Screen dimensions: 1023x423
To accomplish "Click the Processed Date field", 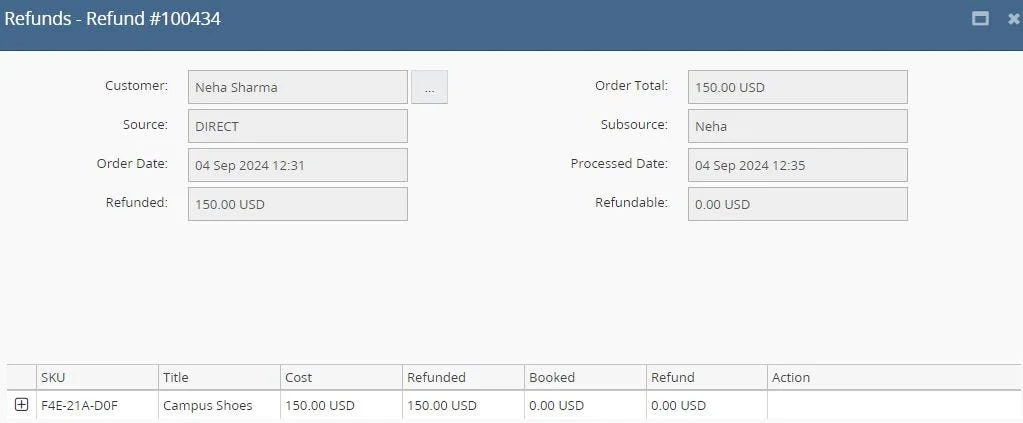I will [797, 165].
